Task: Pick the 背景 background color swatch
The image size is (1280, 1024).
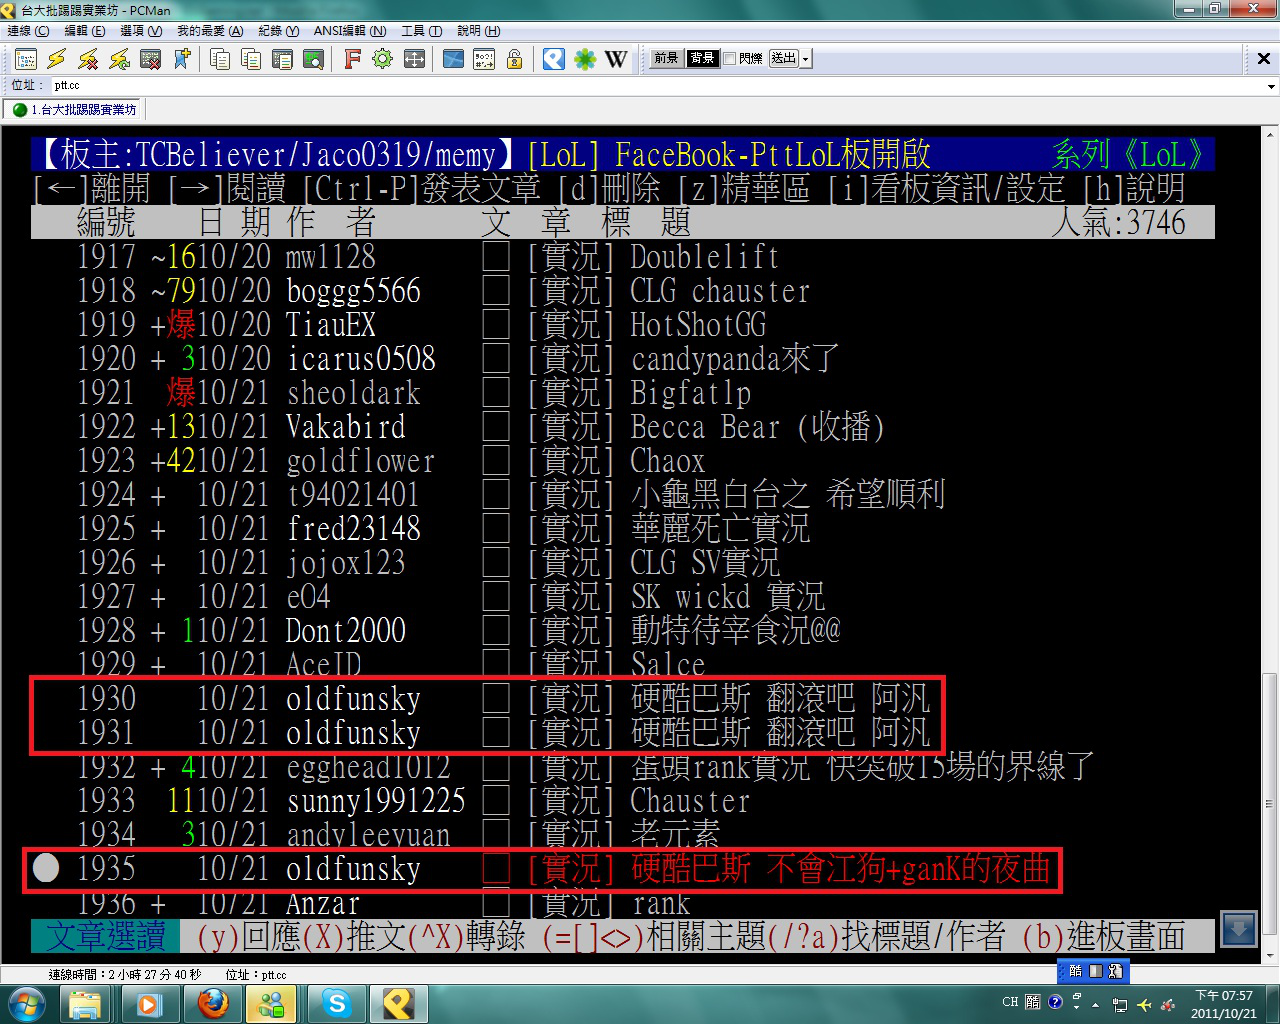Action: point(702,59)
